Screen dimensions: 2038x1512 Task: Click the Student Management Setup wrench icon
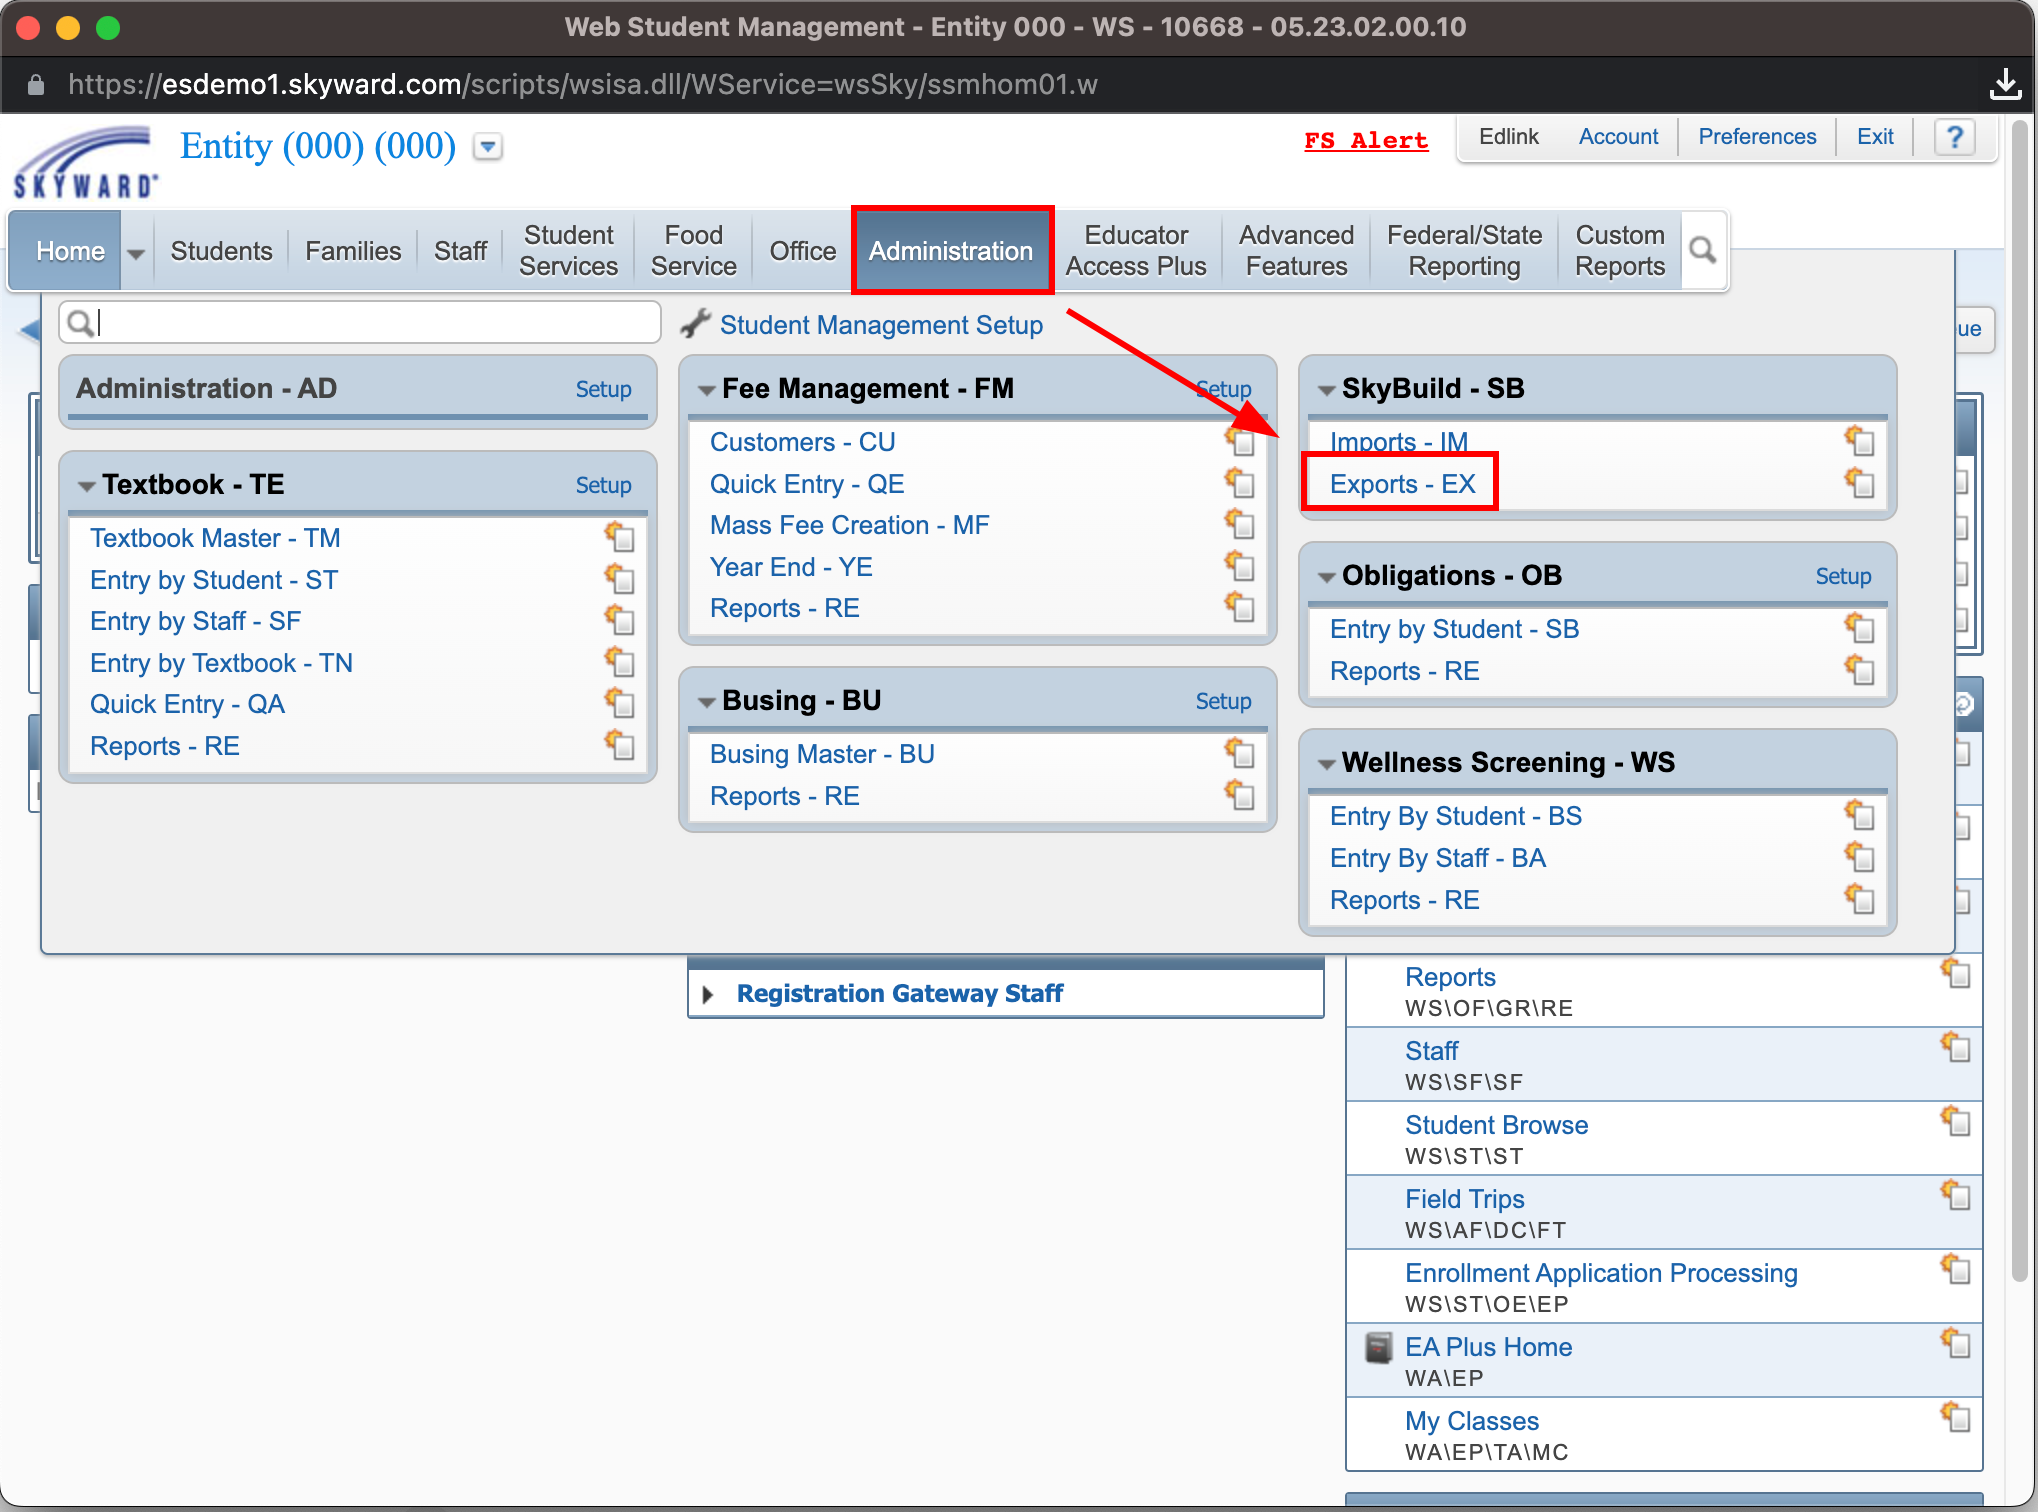point(695,324)
